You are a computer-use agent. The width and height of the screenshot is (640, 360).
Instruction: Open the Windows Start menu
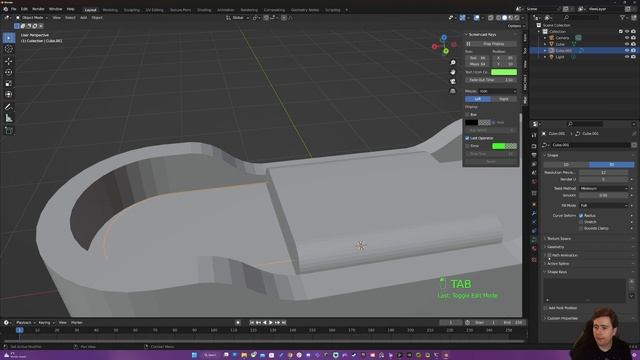[x=194, y=355]
